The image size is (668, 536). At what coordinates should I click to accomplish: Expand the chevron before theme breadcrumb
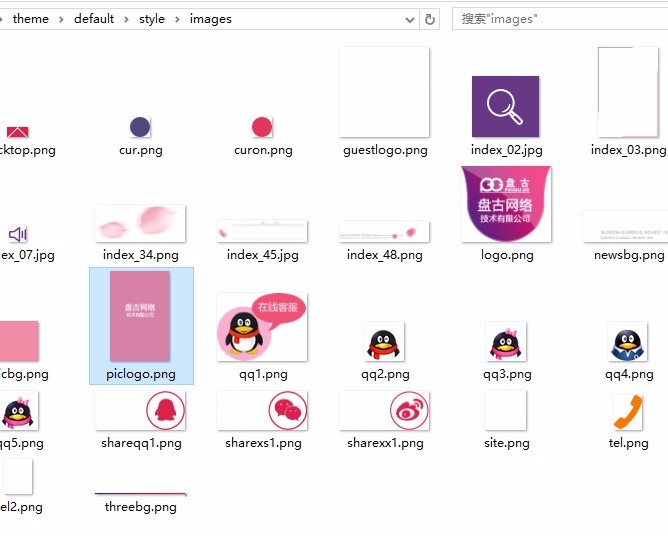(2, 19)
